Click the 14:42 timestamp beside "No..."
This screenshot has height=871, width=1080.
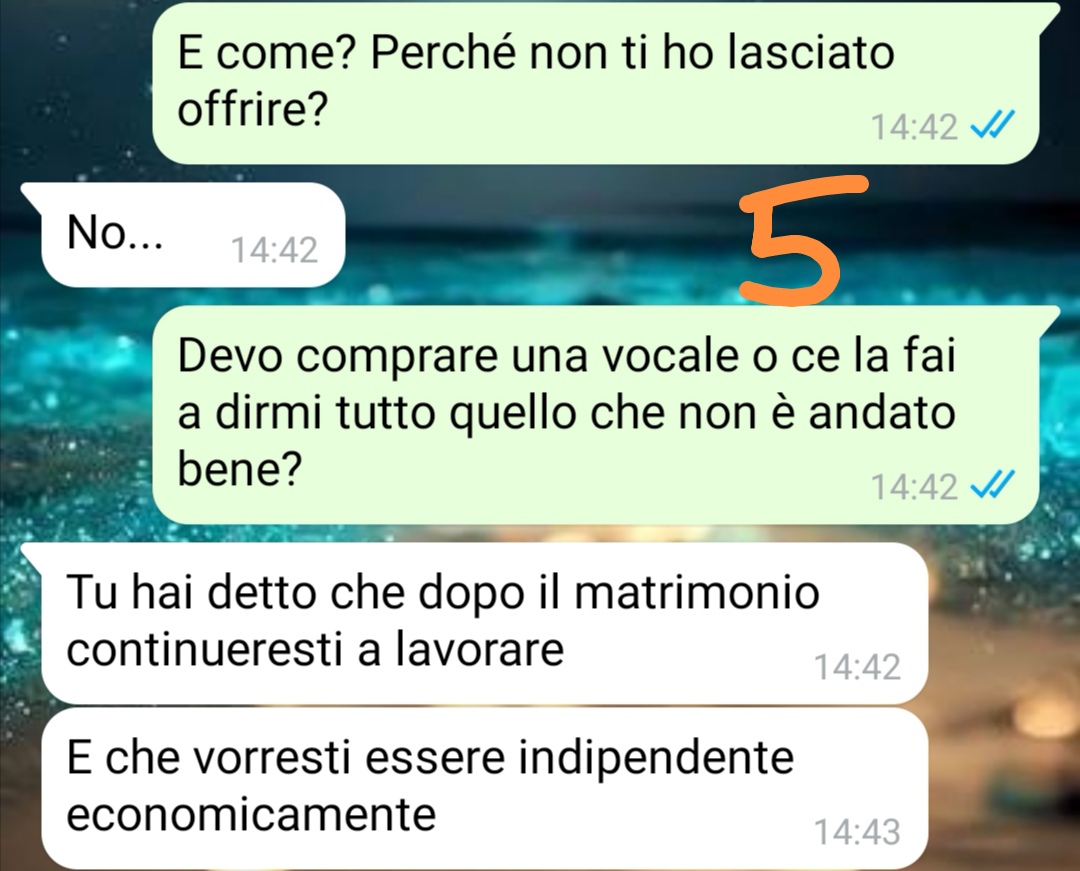tap(274, 250)
